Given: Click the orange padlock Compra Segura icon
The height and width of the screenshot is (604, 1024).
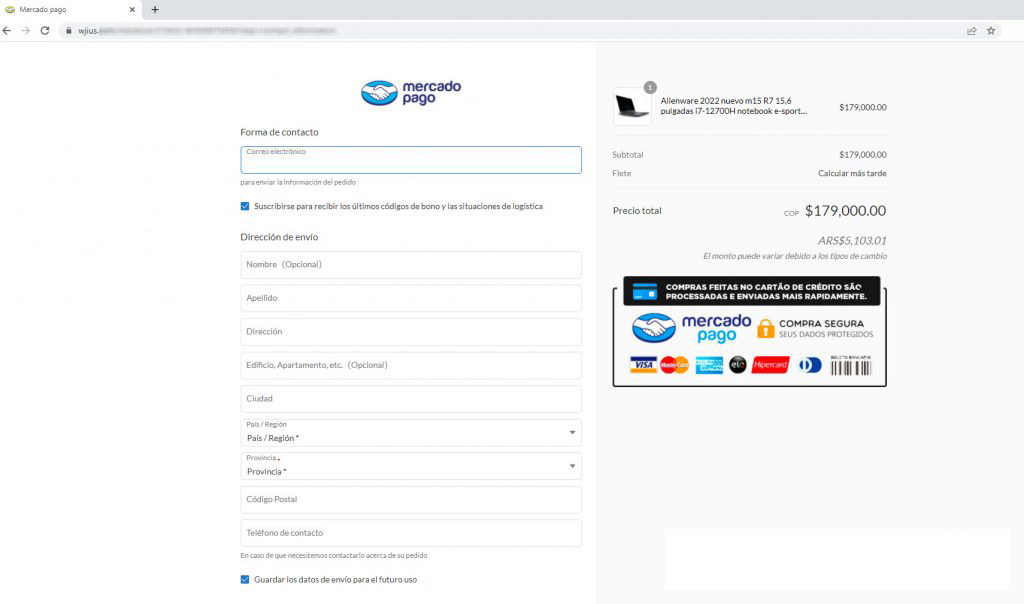Looking at the screenshot, I should (765, 328).
